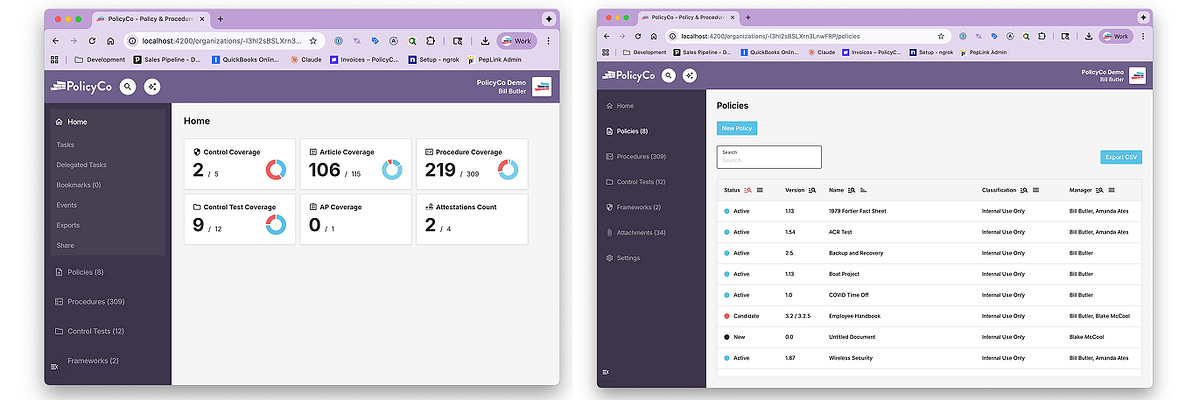
Task: Click the Name column sort icon
Action: point(864,190)
